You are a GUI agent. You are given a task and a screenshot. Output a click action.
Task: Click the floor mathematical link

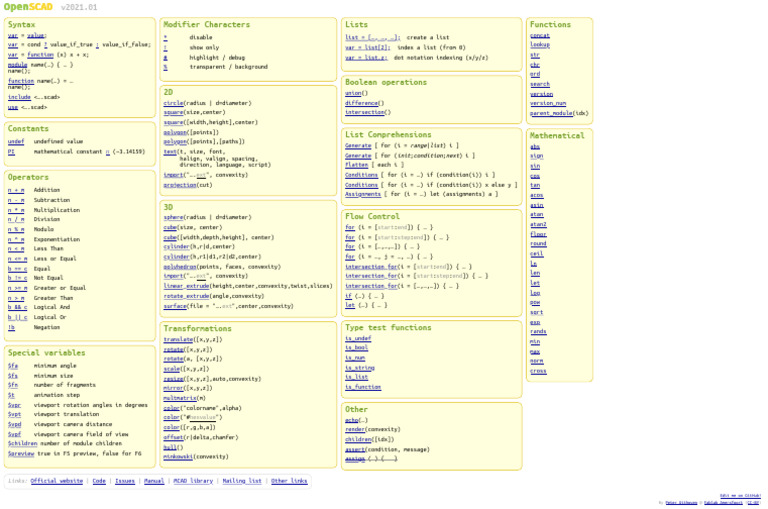pyautogui.click(x=538, y=234)
